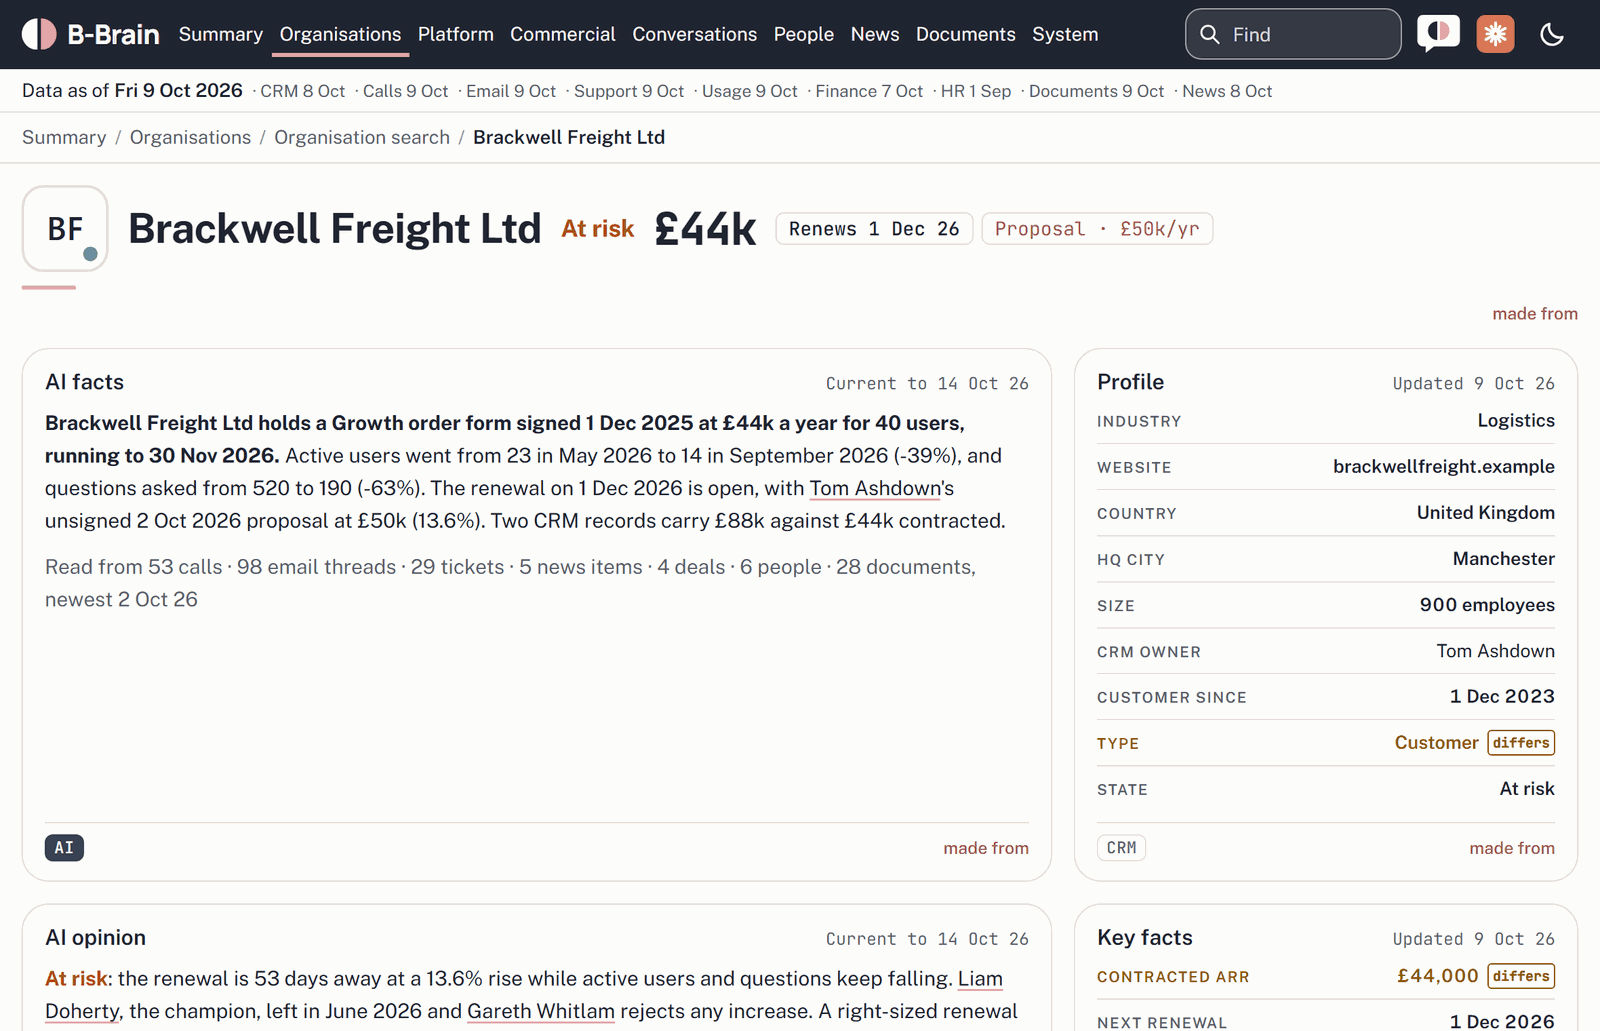Click brackwellfreight.example website value
1600x1031 pixels.
tap(1443, 467)
